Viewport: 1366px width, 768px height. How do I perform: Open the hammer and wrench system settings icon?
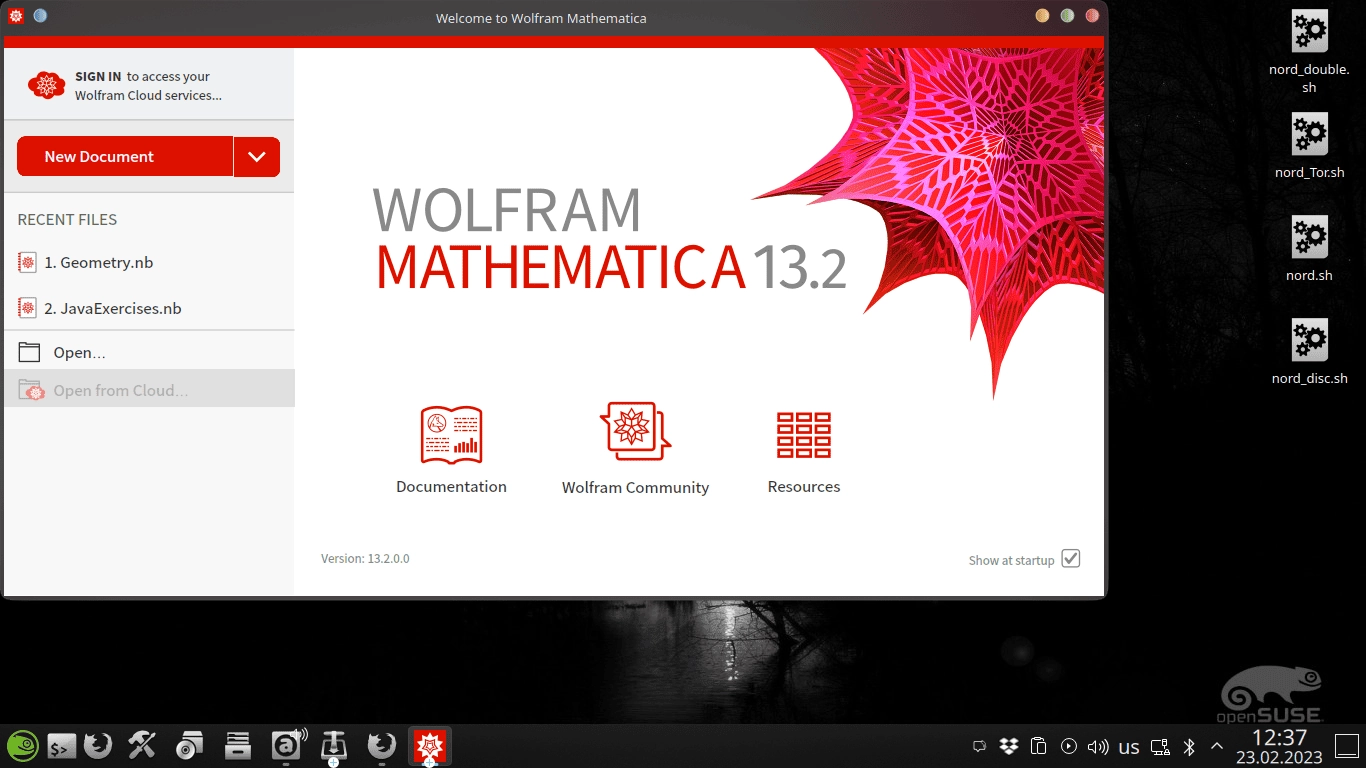[142, 745]
